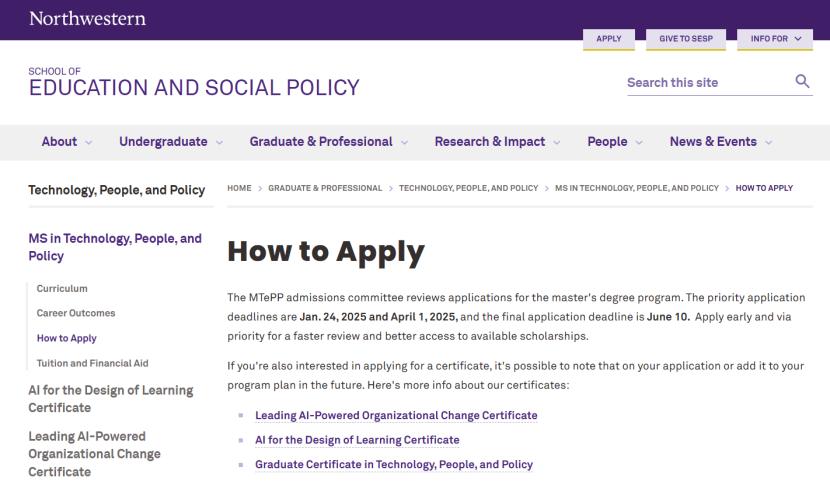Screen dimensions: 830x488
Task: Select Career Outcomes in the sidebar
Action: tap(76, 313)
